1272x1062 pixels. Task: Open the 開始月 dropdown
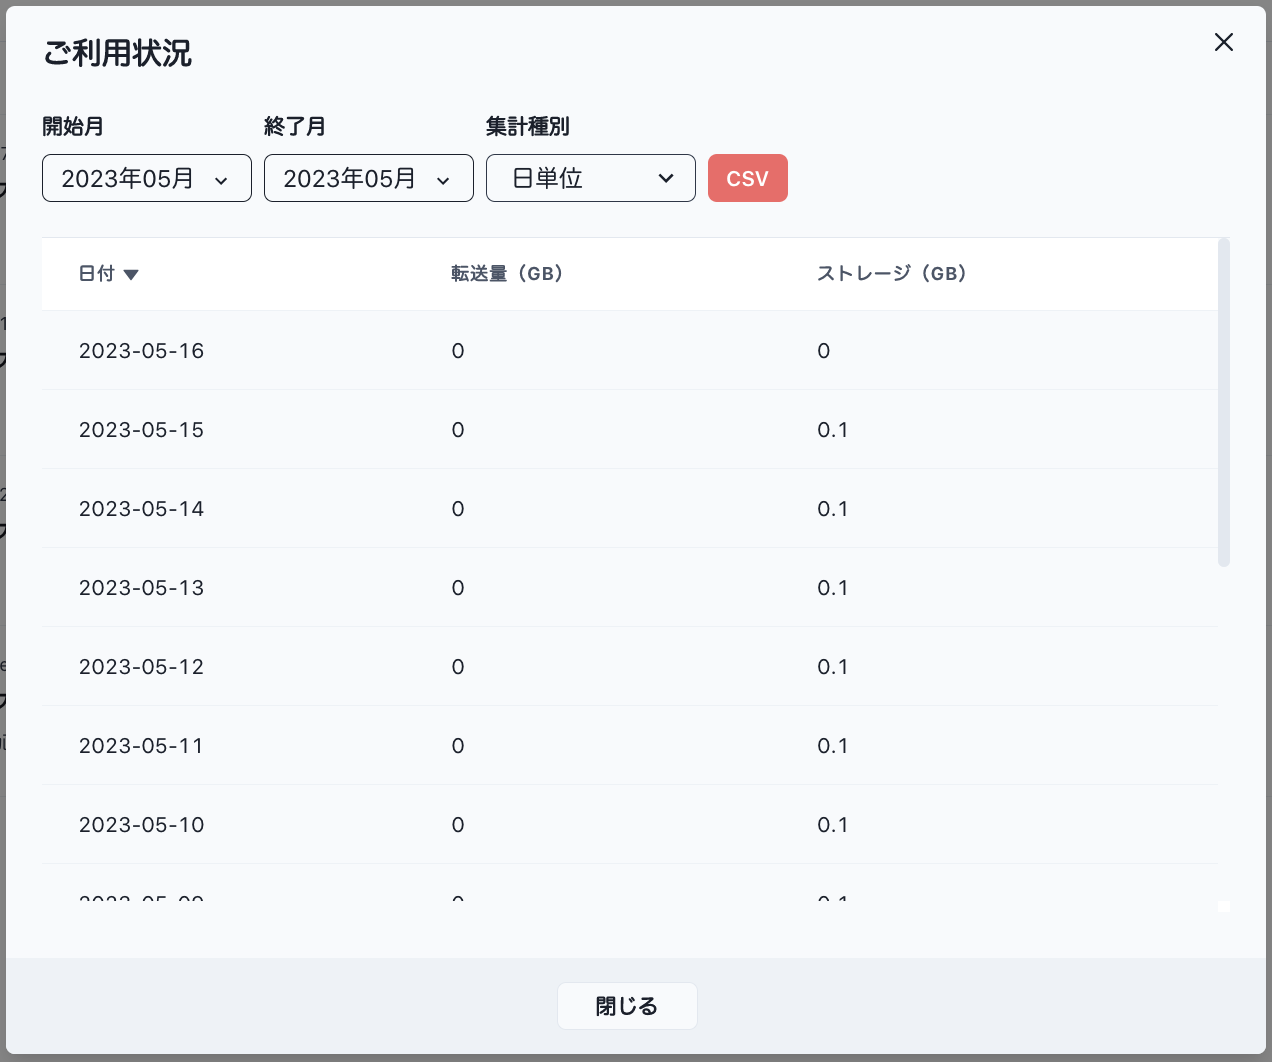pos(147,178)
